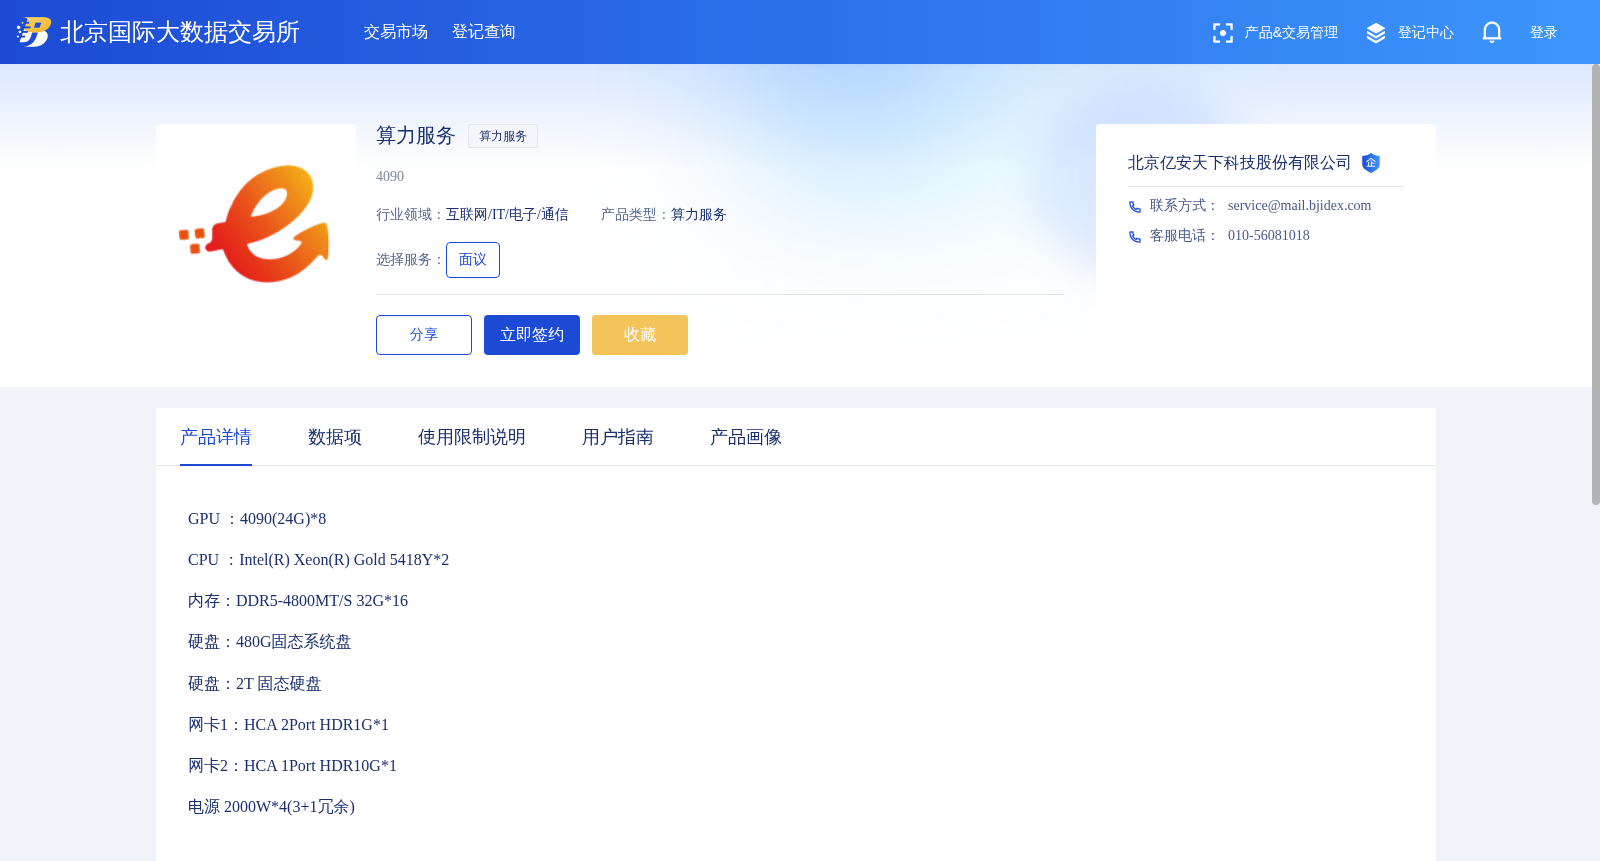The image size is (1600, 861).
Task: Go to 产品&交易管理
Action: click(1291, 33)
